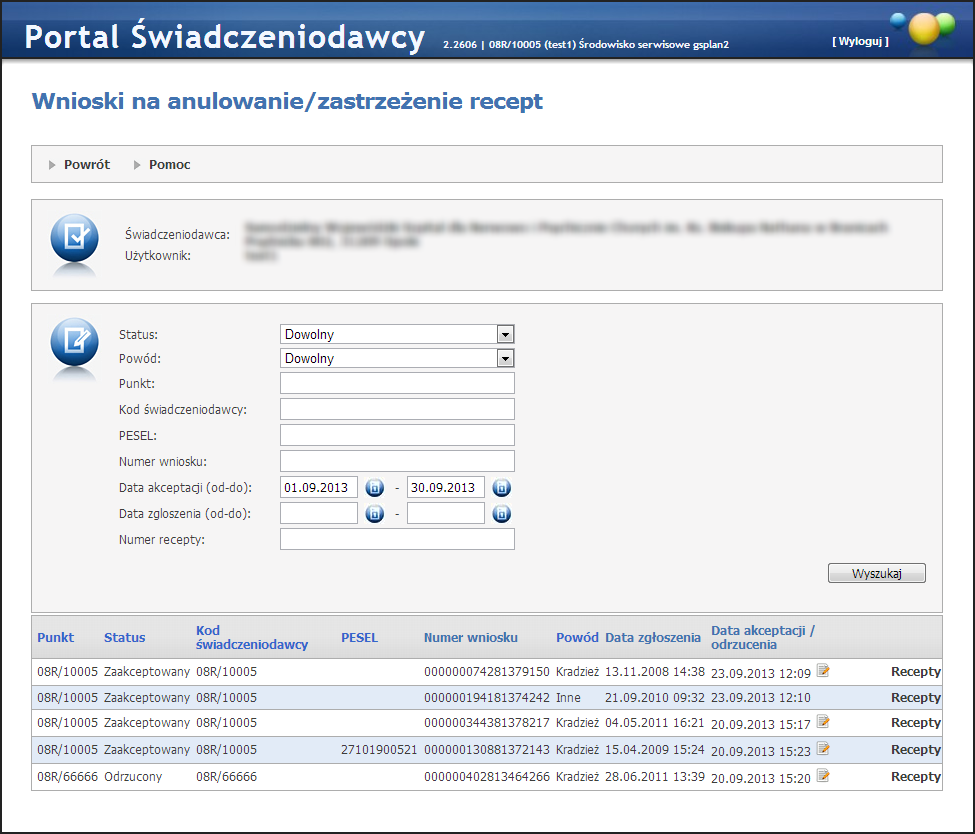Screen dimensions: 975x834
Task: Click note icon in row dated 20.09.2013 15:23
Action: coord(823,749)
